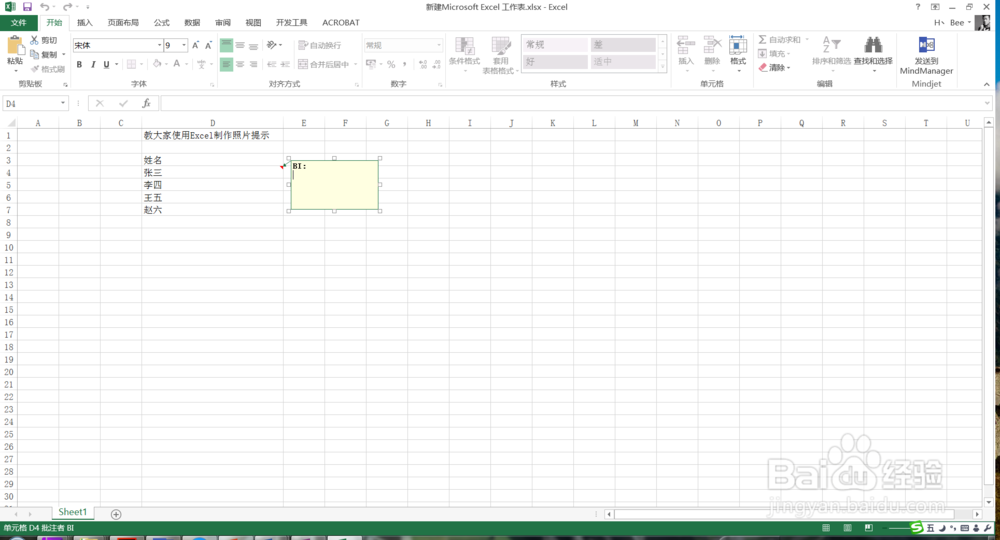Undo the last action in Quick Access
The width and height of the screenshot is (1000, 540).
44,7
